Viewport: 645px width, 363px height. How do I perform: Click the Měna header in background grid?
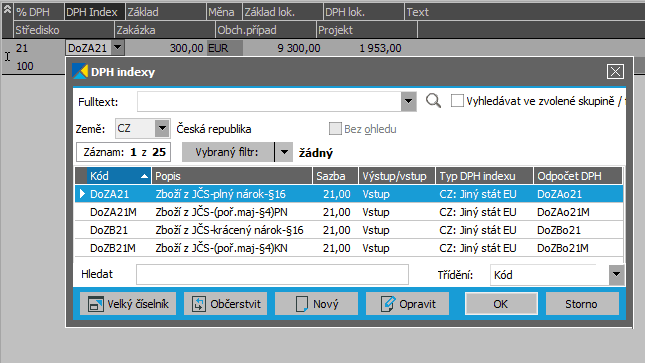tap(224, 12)
